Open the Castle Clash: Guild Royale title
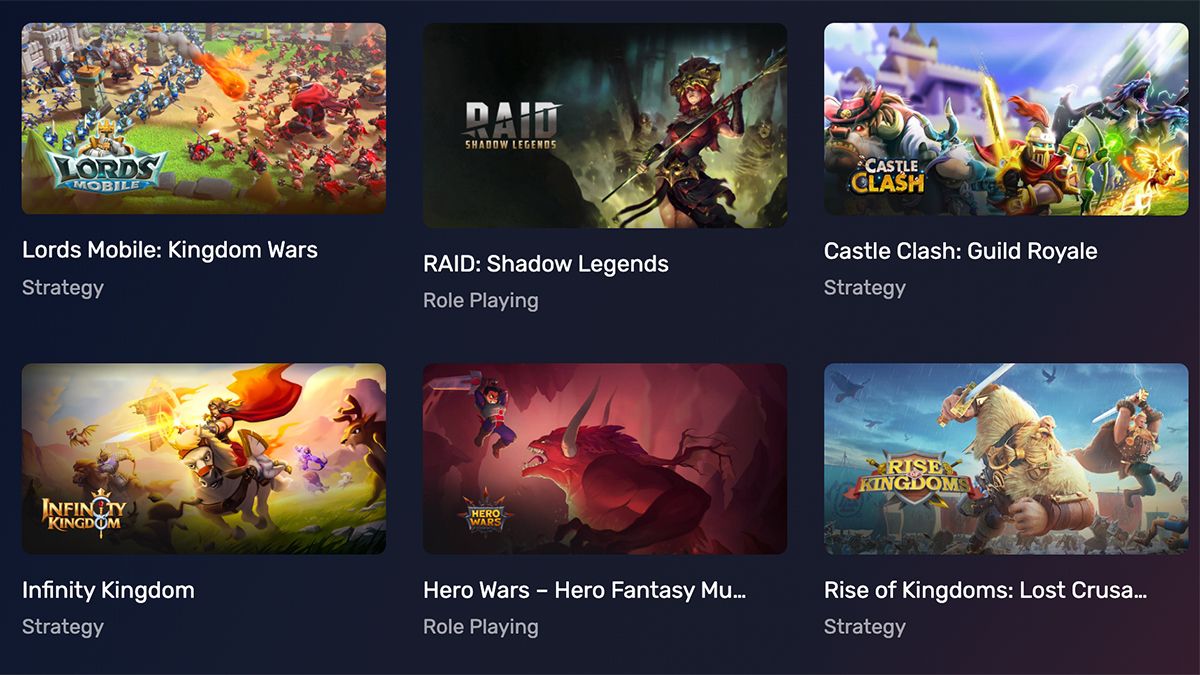The image size is (1200, 675). pyautogui.click(x=961, y=251)
